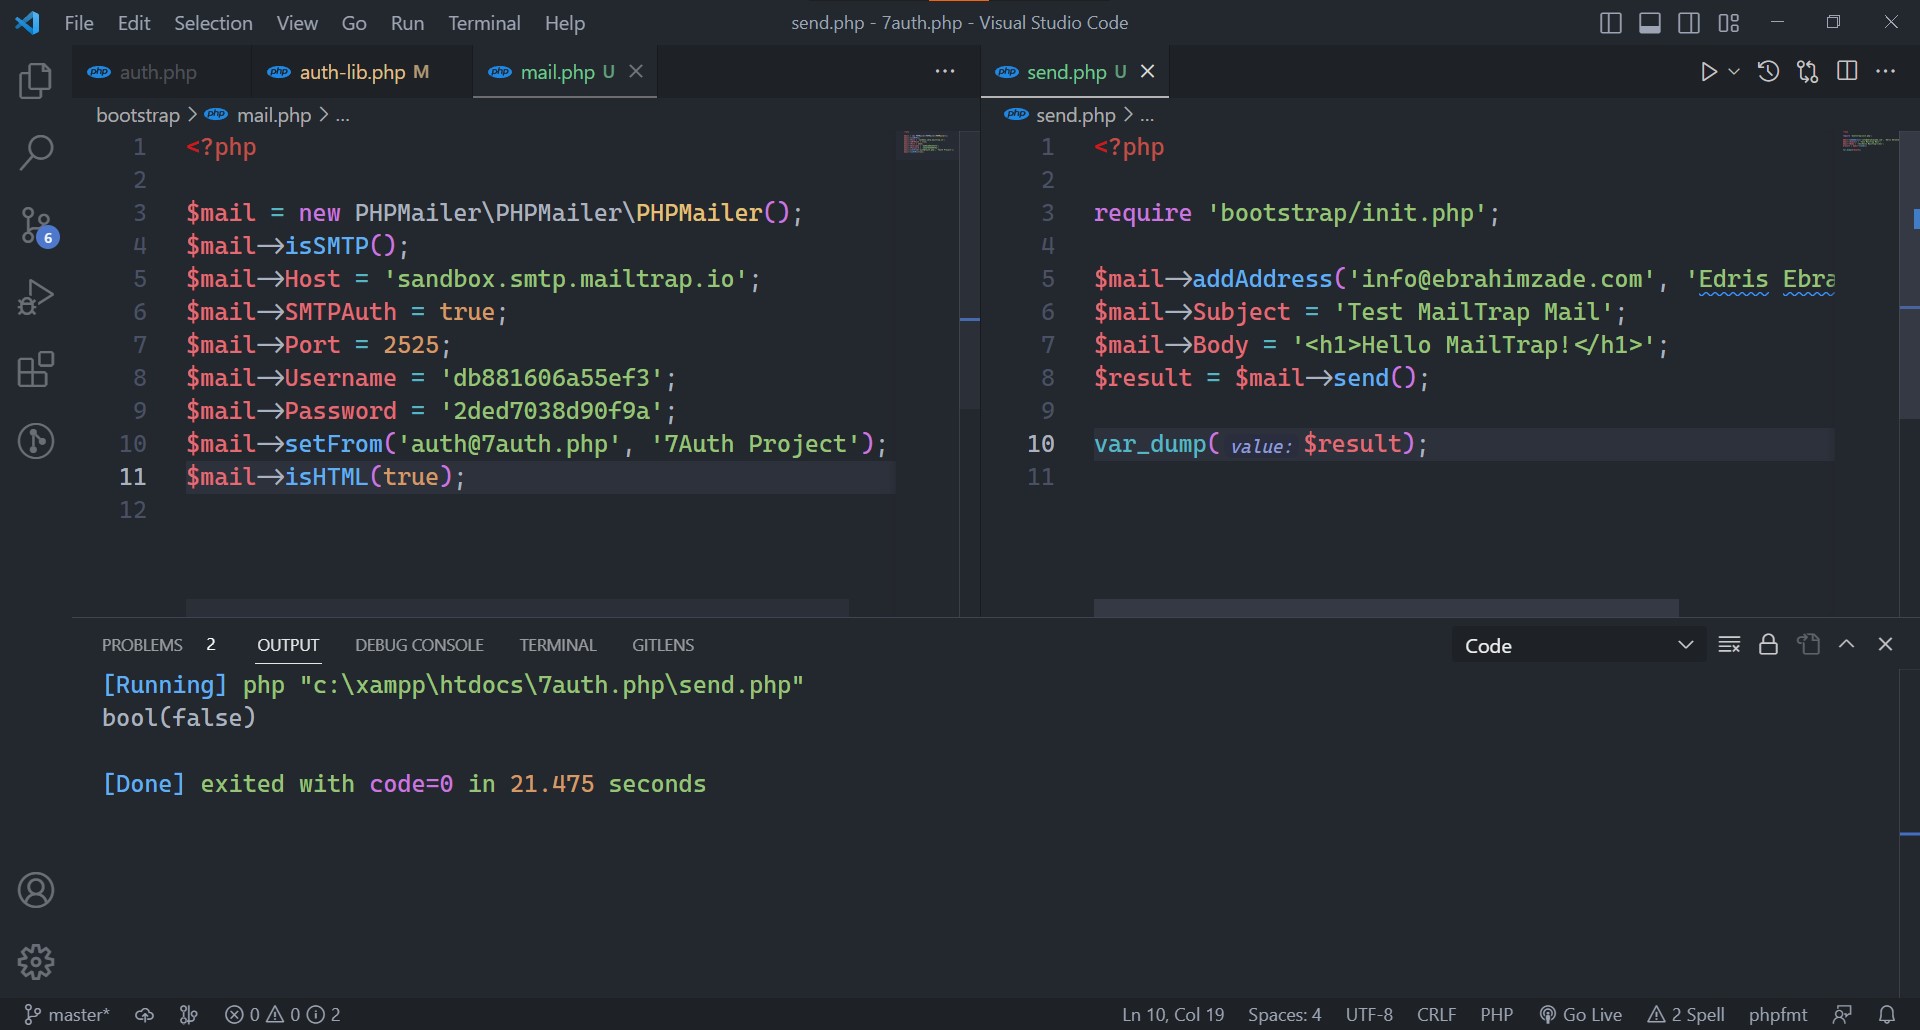1920x1030 pixels.
Task: Click the left editor horizontal scrollbar
Action: [517, 608]
